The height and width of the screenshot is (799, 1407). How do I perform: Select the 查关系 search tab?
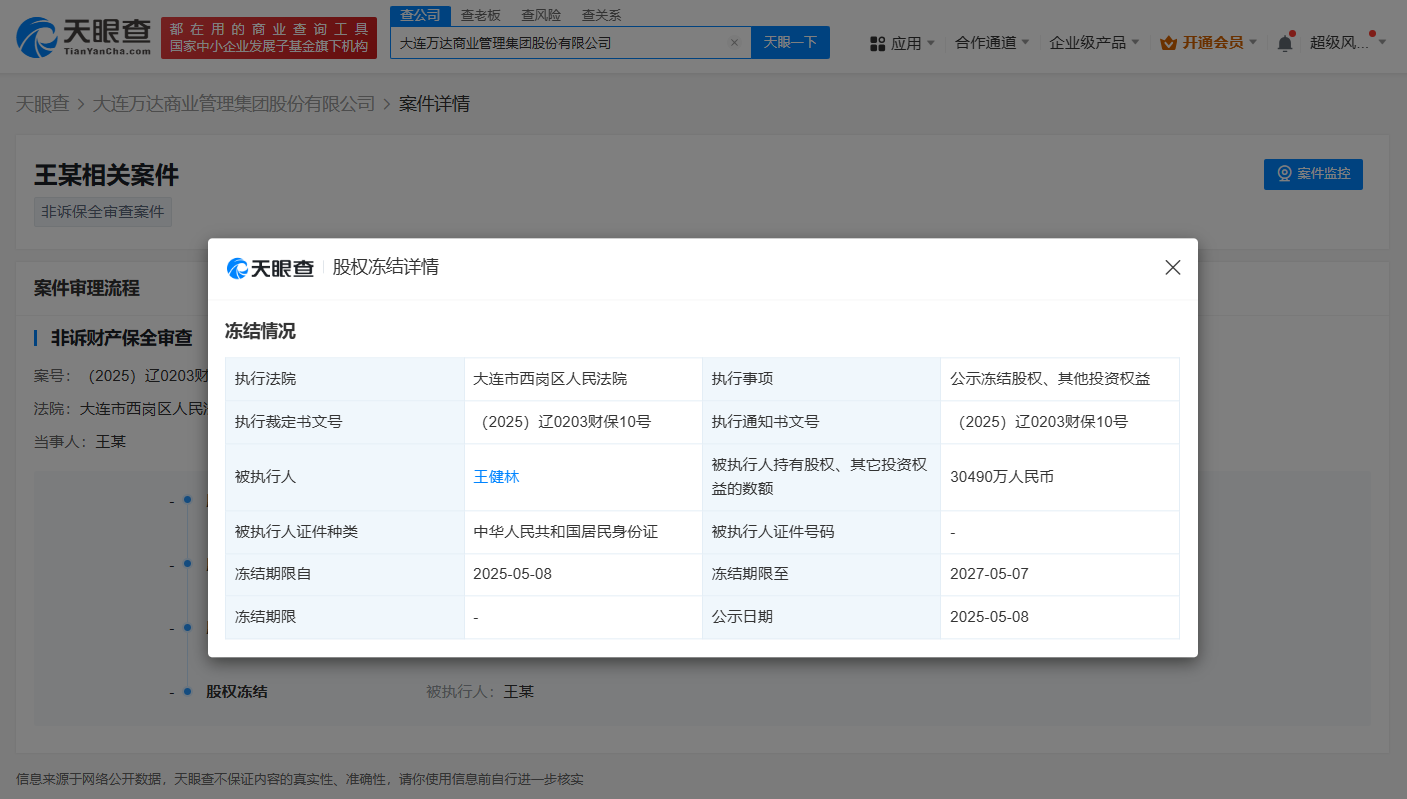pyautogui.click(x=601, y=15)
